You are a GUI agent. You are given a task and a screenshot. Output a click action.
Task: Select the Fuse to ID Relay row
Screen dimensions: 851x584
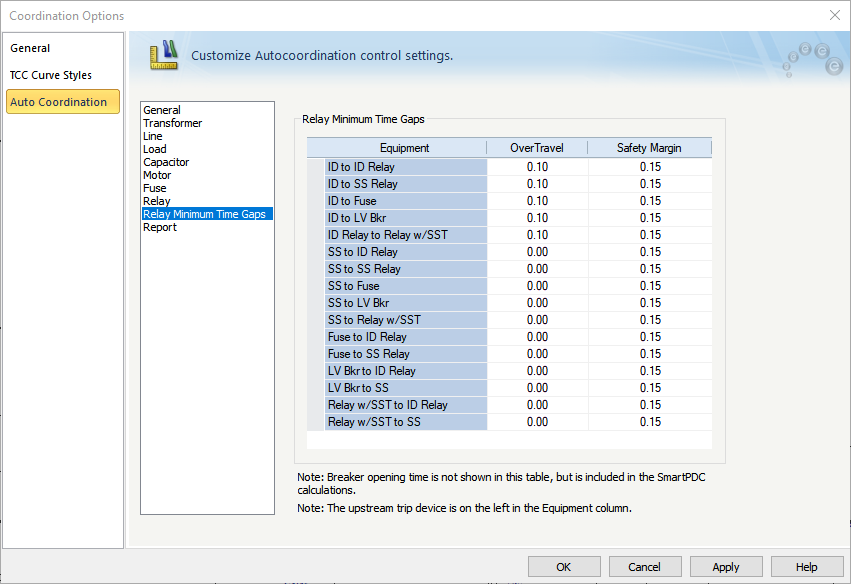[x=367, y=337]
